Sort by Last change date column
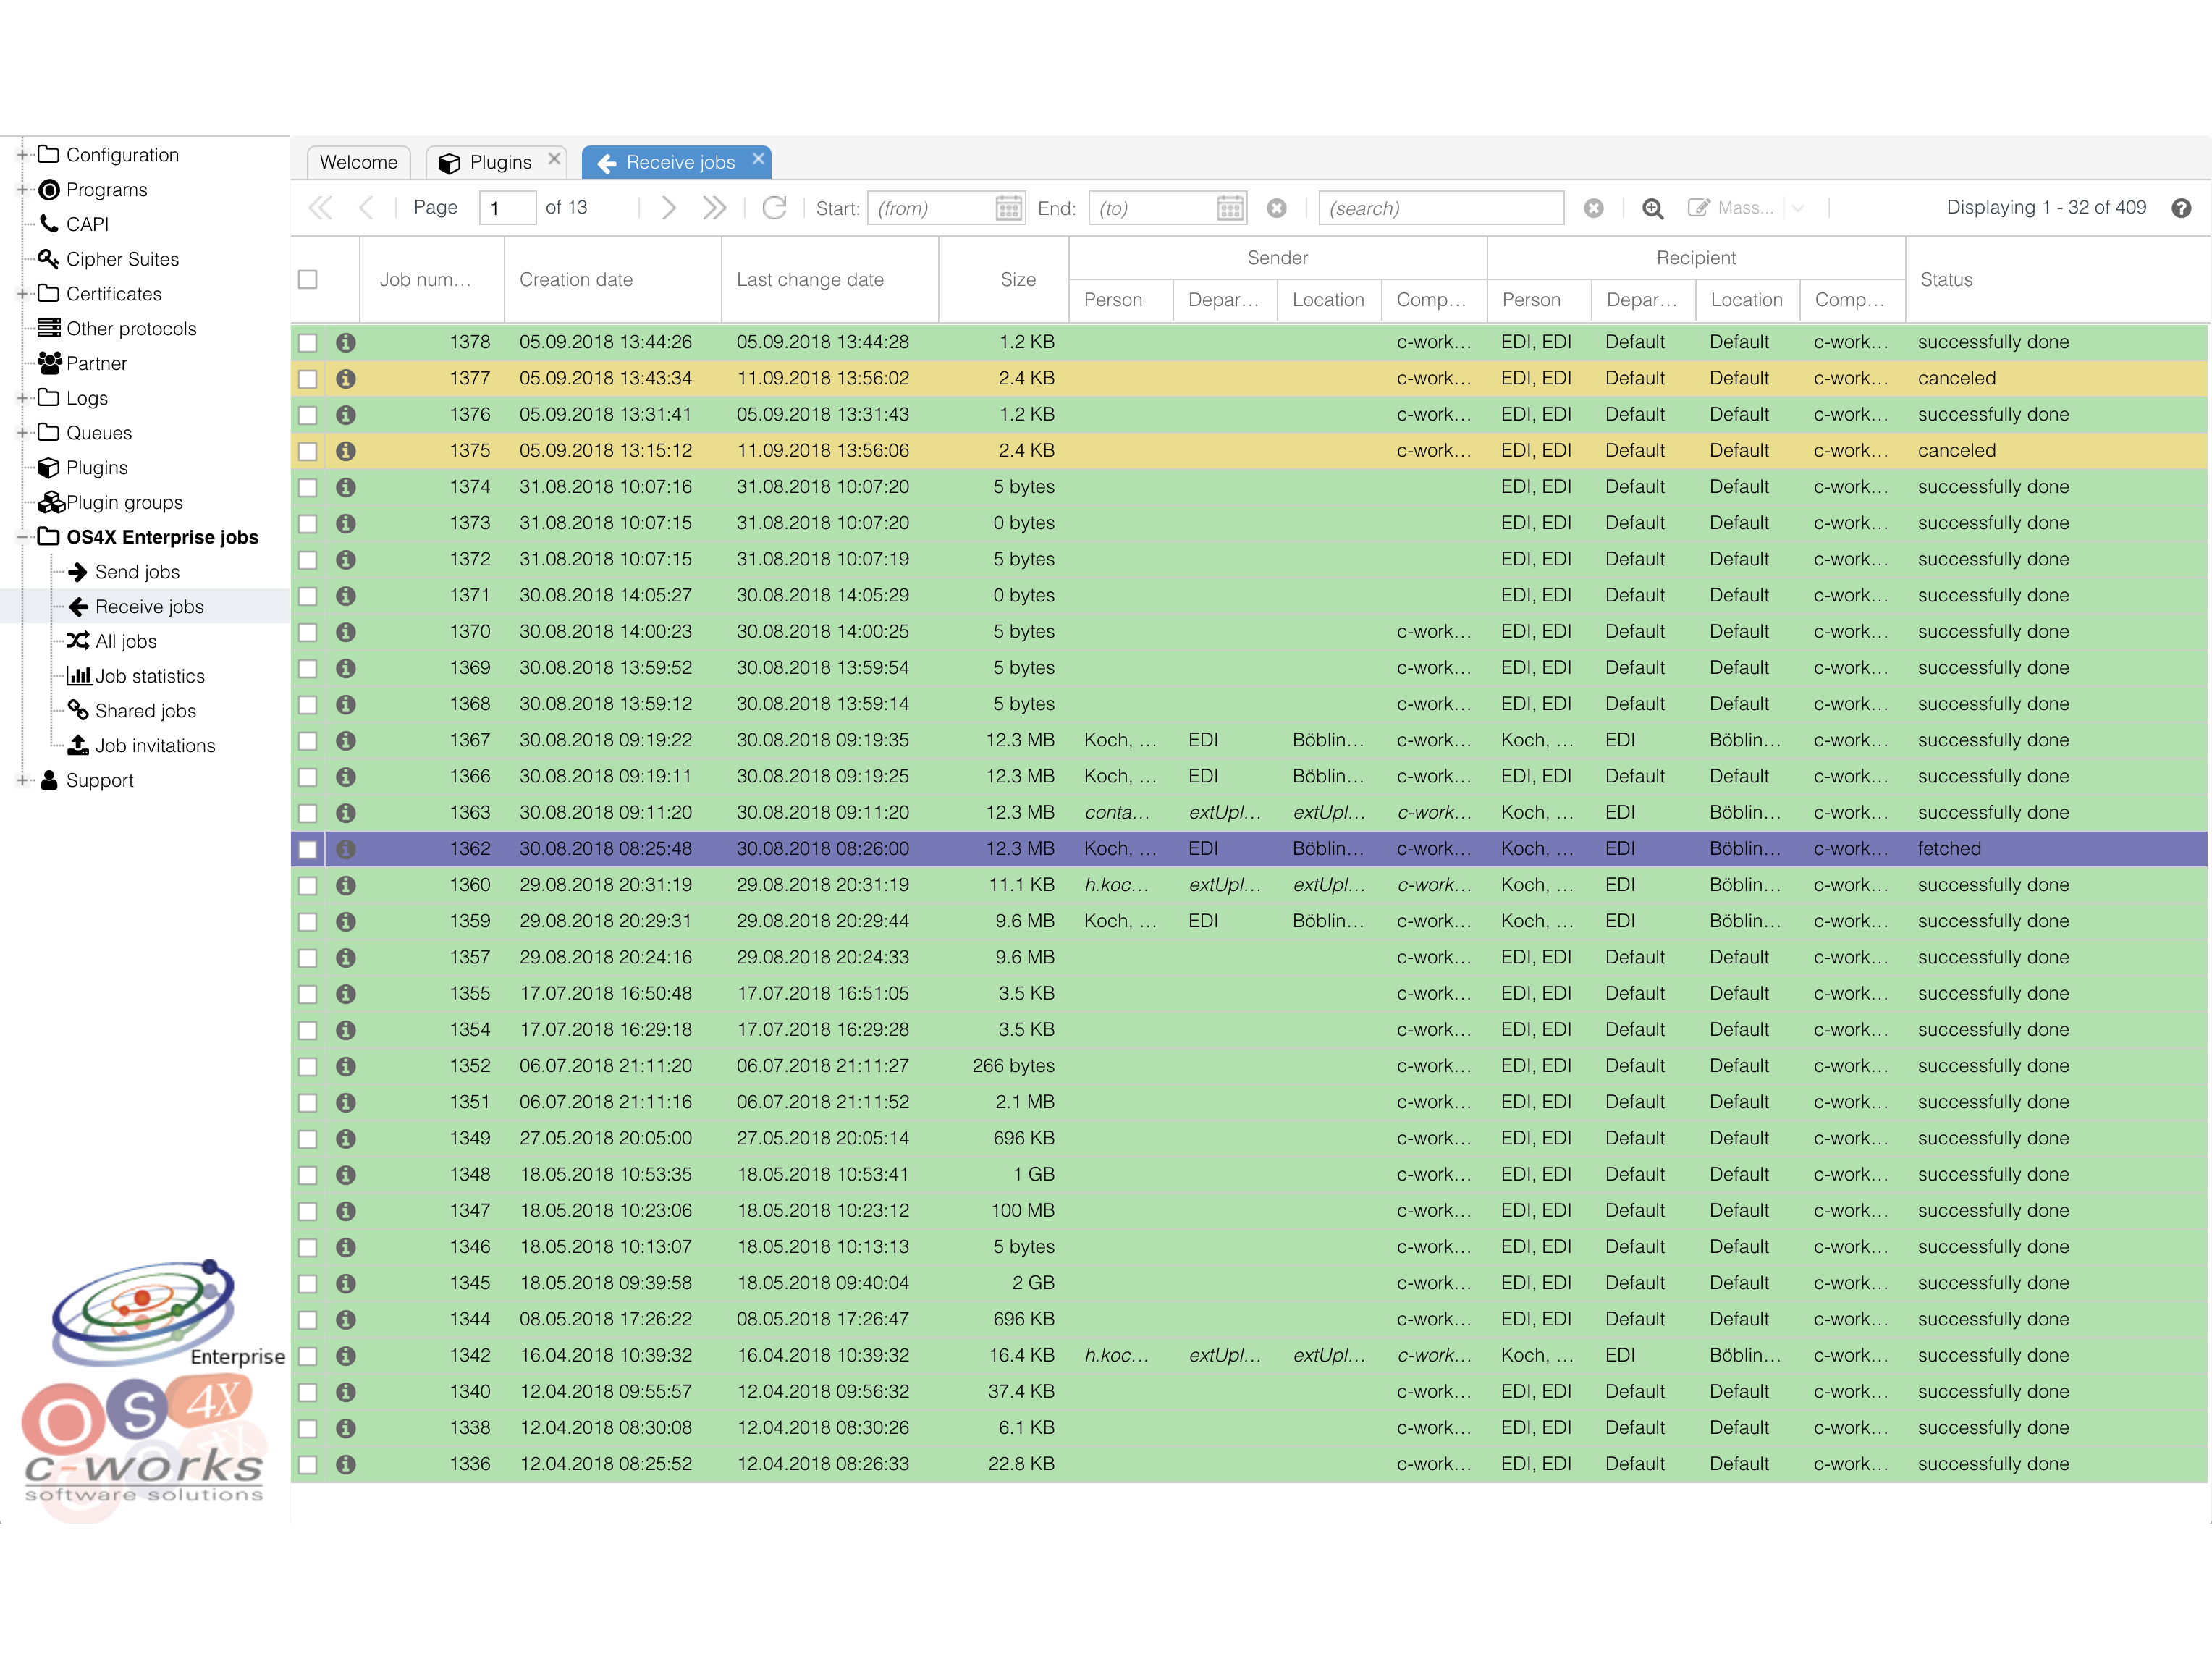 tap(830, 280)
